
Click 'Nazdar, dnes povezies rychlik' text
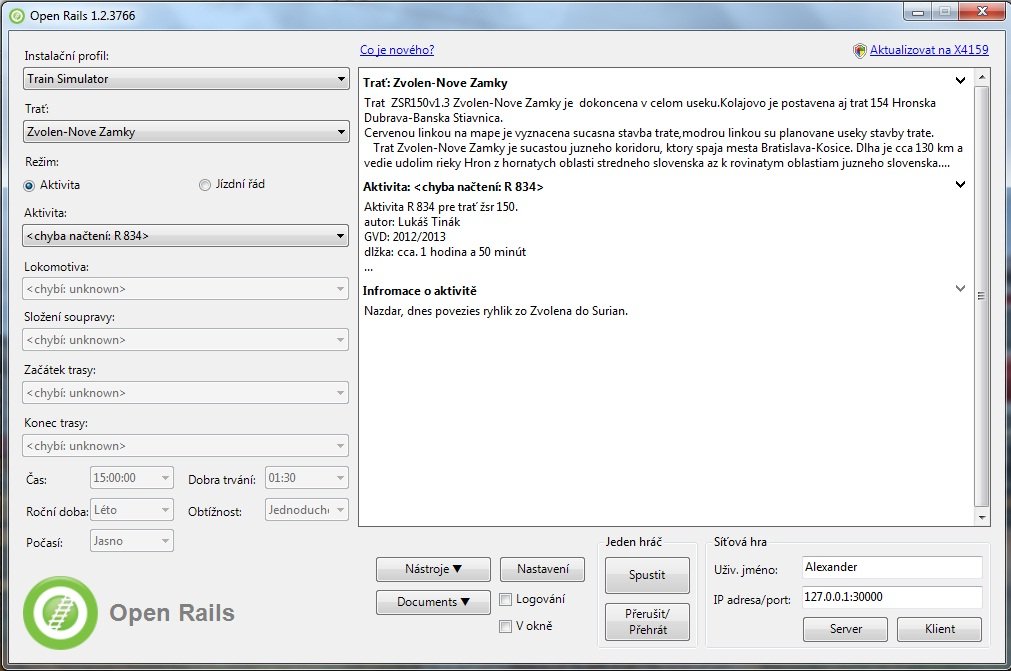[495, 311]
